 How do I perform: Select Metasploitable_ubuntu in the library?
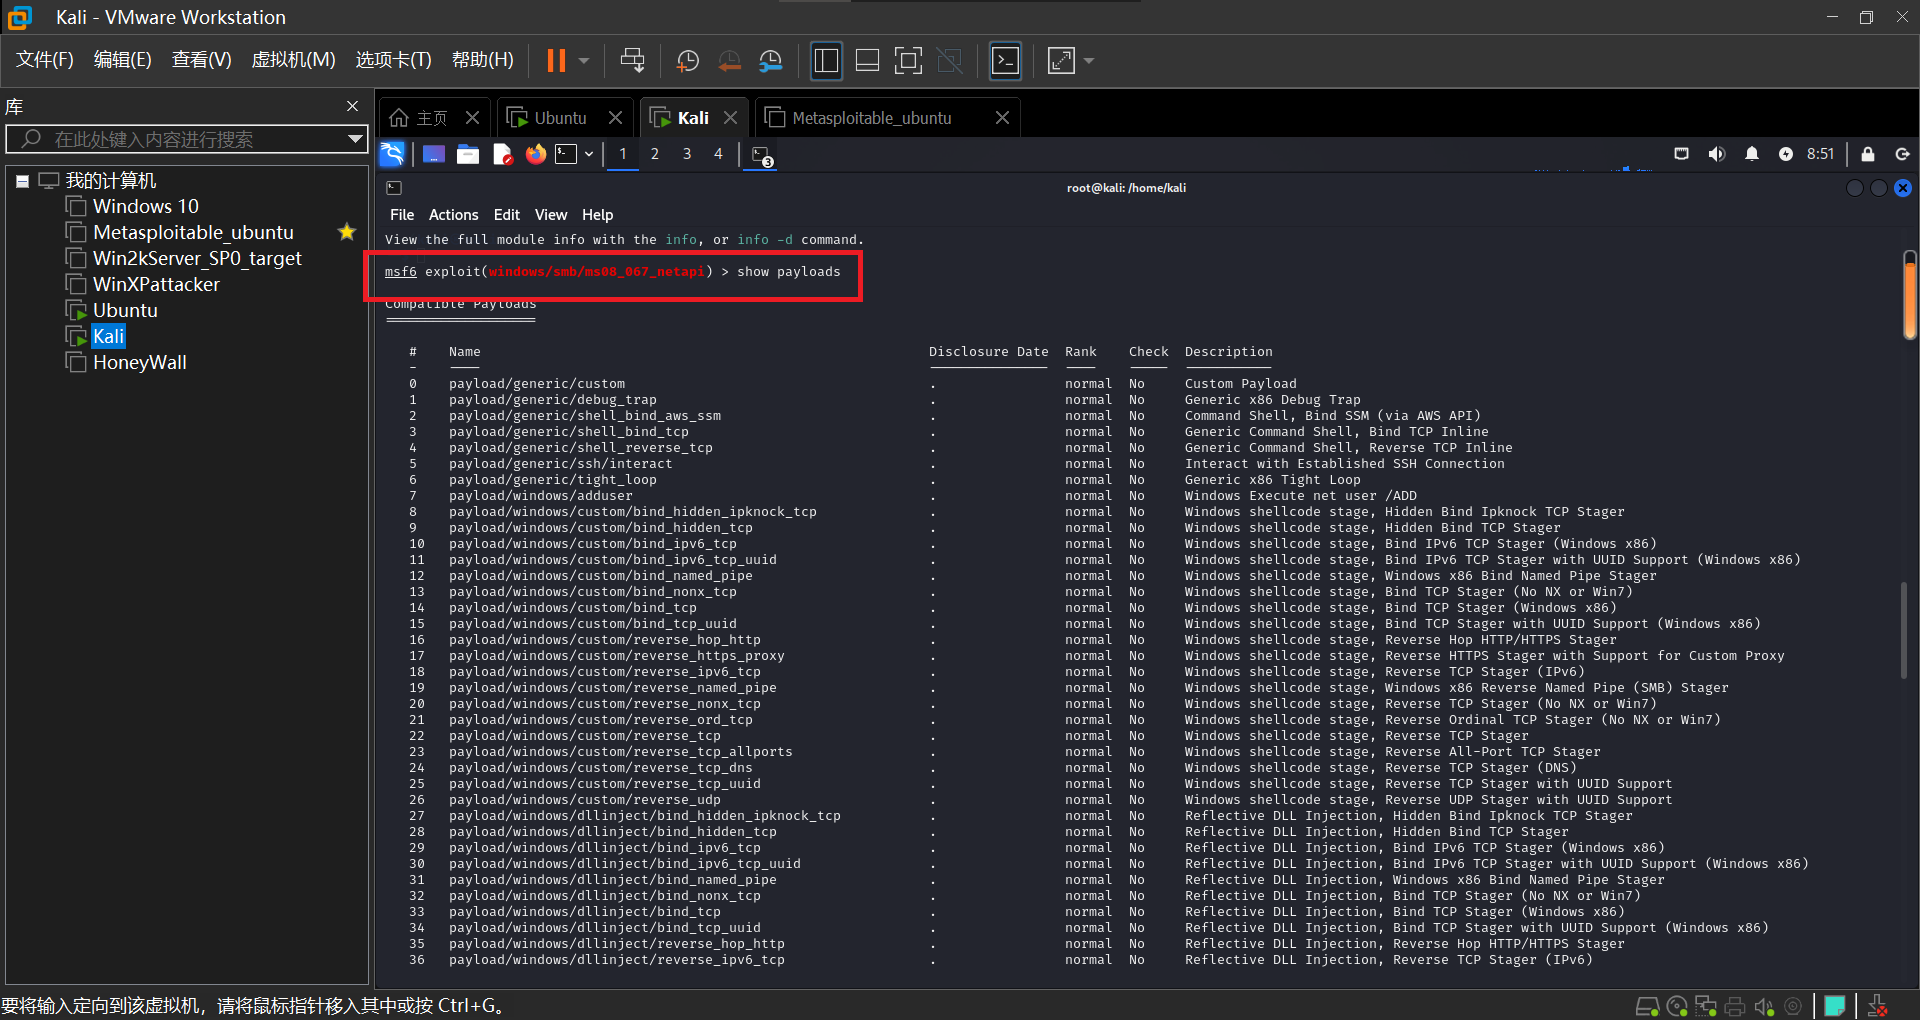[x=193, y=232]
